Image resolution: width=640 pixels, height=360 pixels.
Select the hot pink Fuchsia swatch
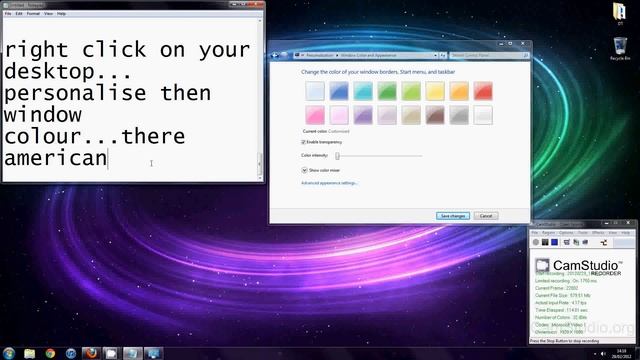coord(315,115)
